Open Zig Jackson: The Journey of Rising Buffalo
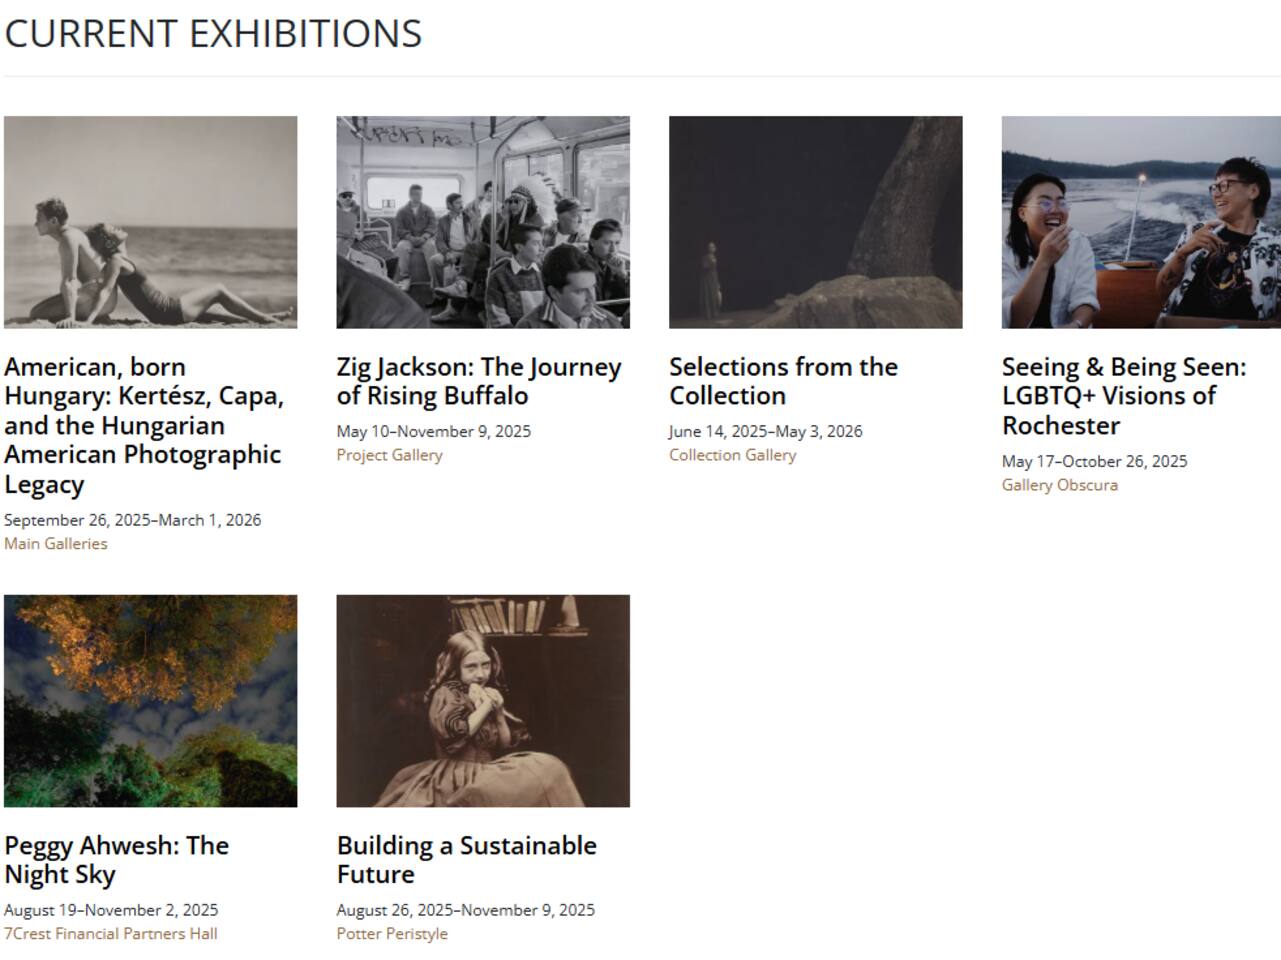The image size is (1281, 960). click(x=478, y=381)
